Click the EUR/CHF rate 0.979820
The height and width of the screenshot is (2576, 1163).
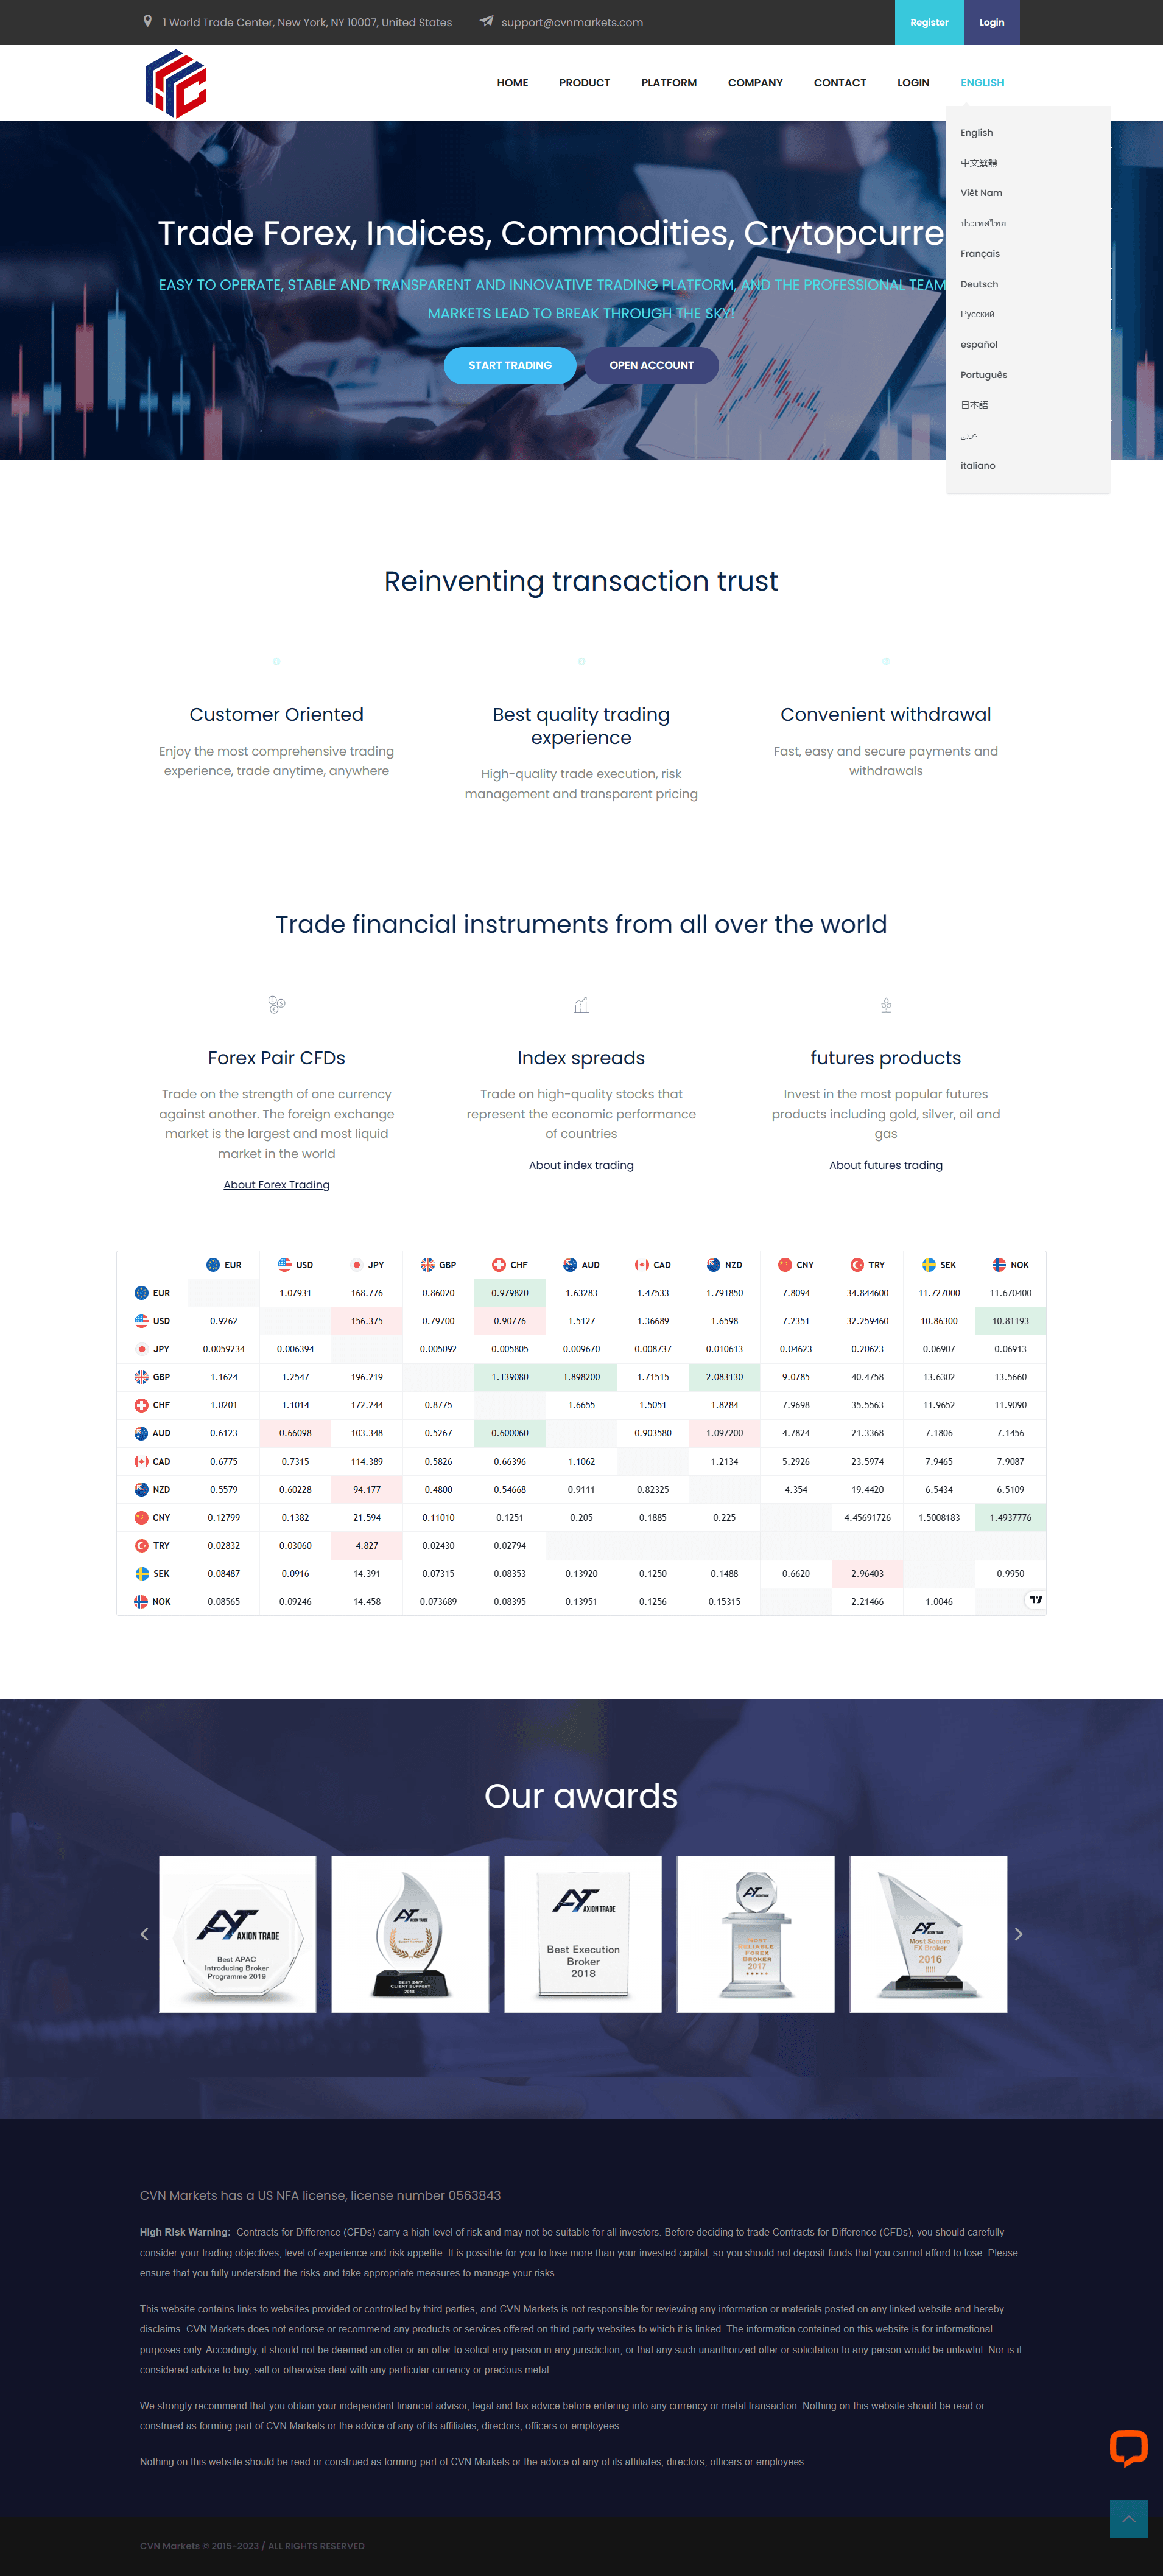[510, 1292]
